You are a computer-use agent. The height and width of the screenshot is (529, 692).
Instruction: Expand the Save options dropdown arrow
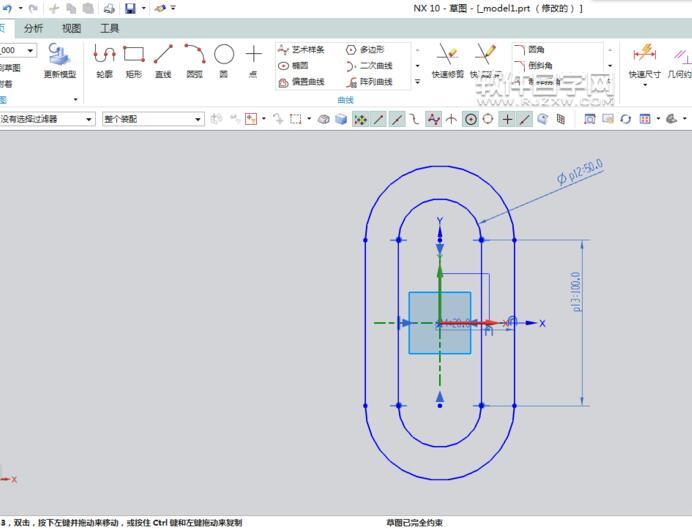tap(143, 8)
